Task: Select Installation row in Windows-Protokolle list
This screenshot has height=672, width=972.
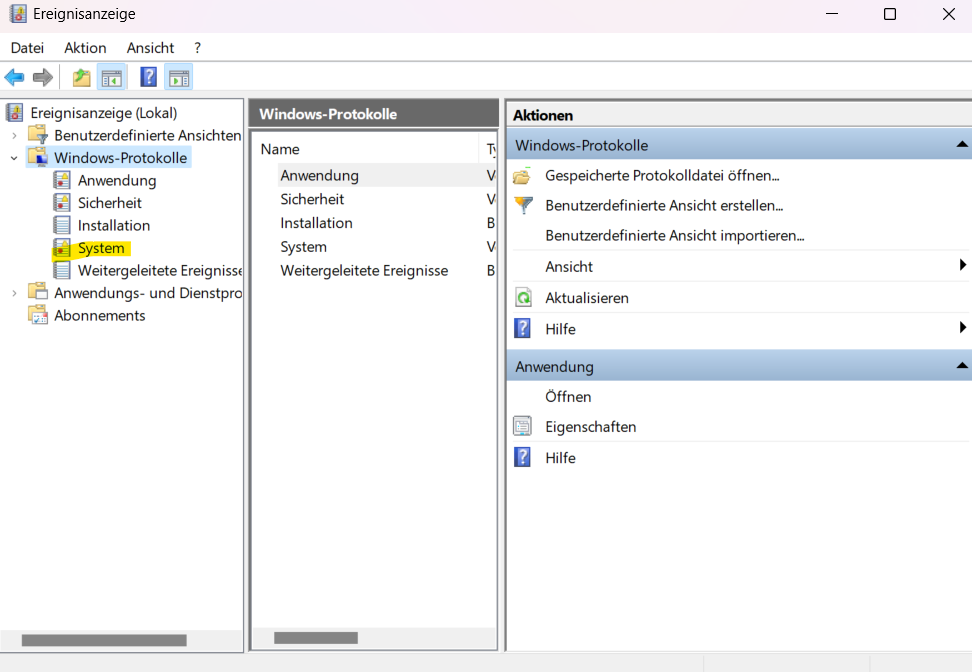Action: tap(387, 223)
